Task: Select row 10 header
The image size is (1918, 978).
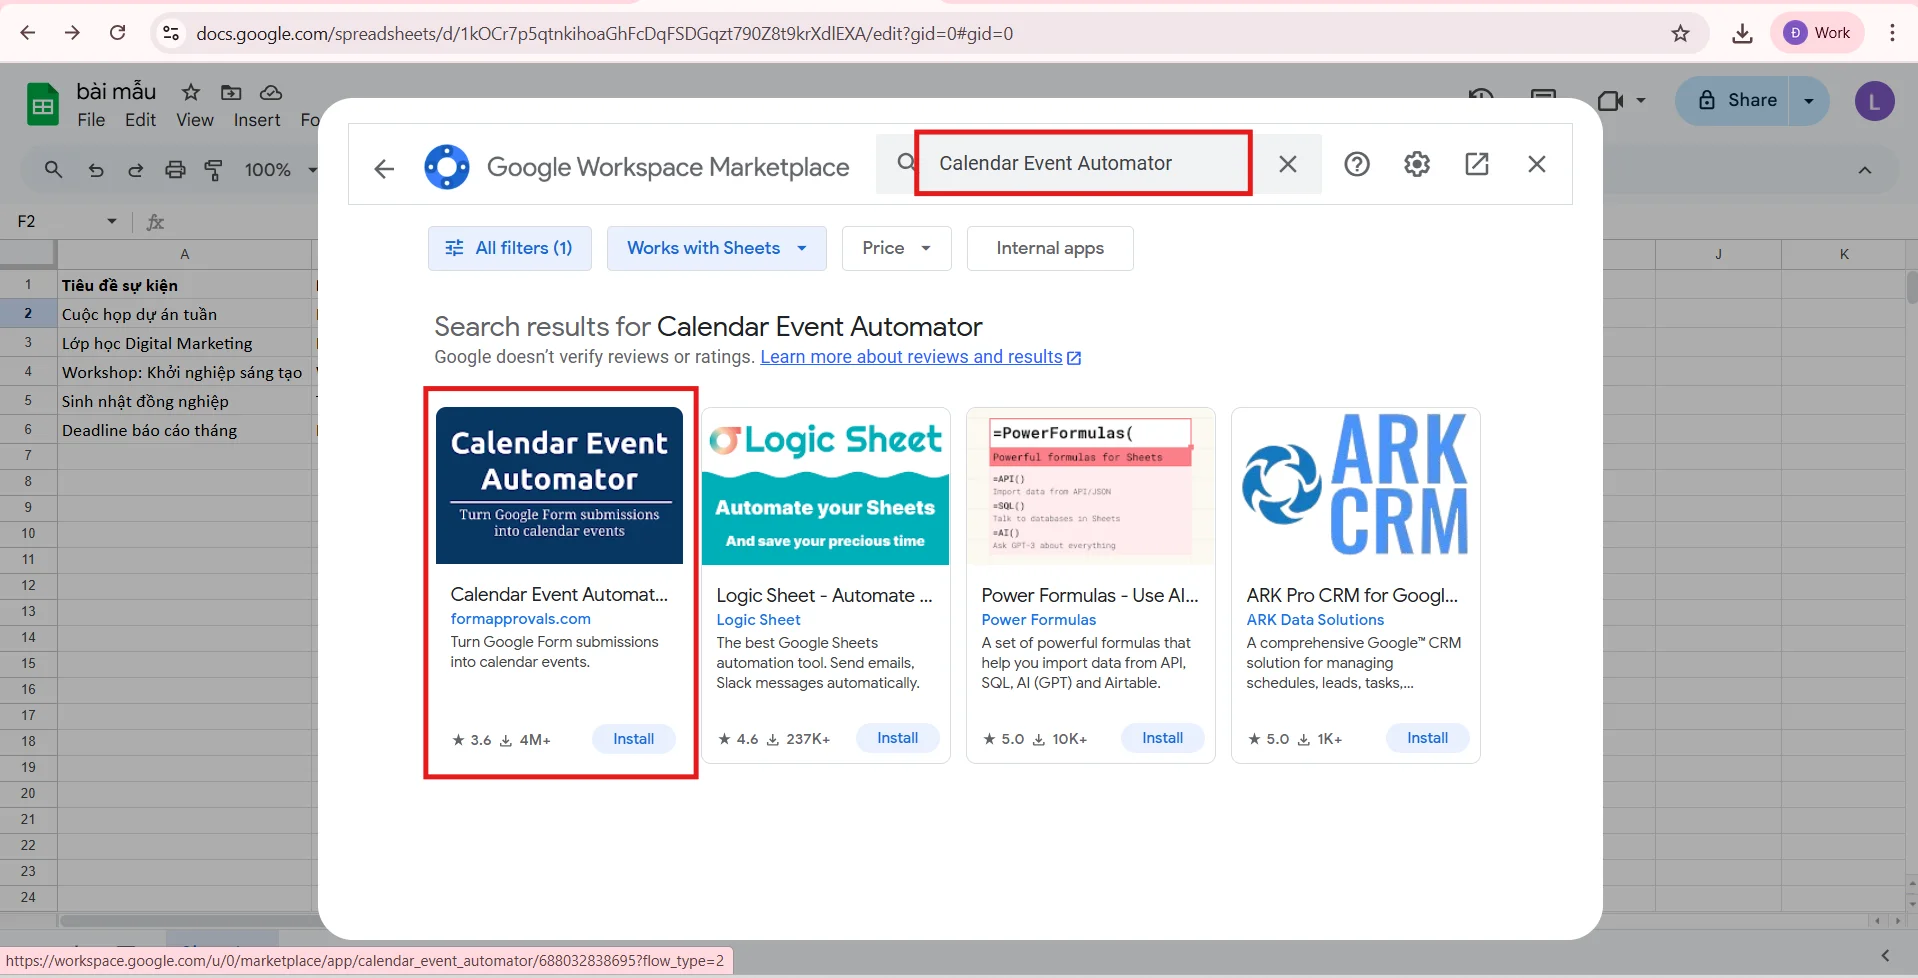Action: point(28,533)
